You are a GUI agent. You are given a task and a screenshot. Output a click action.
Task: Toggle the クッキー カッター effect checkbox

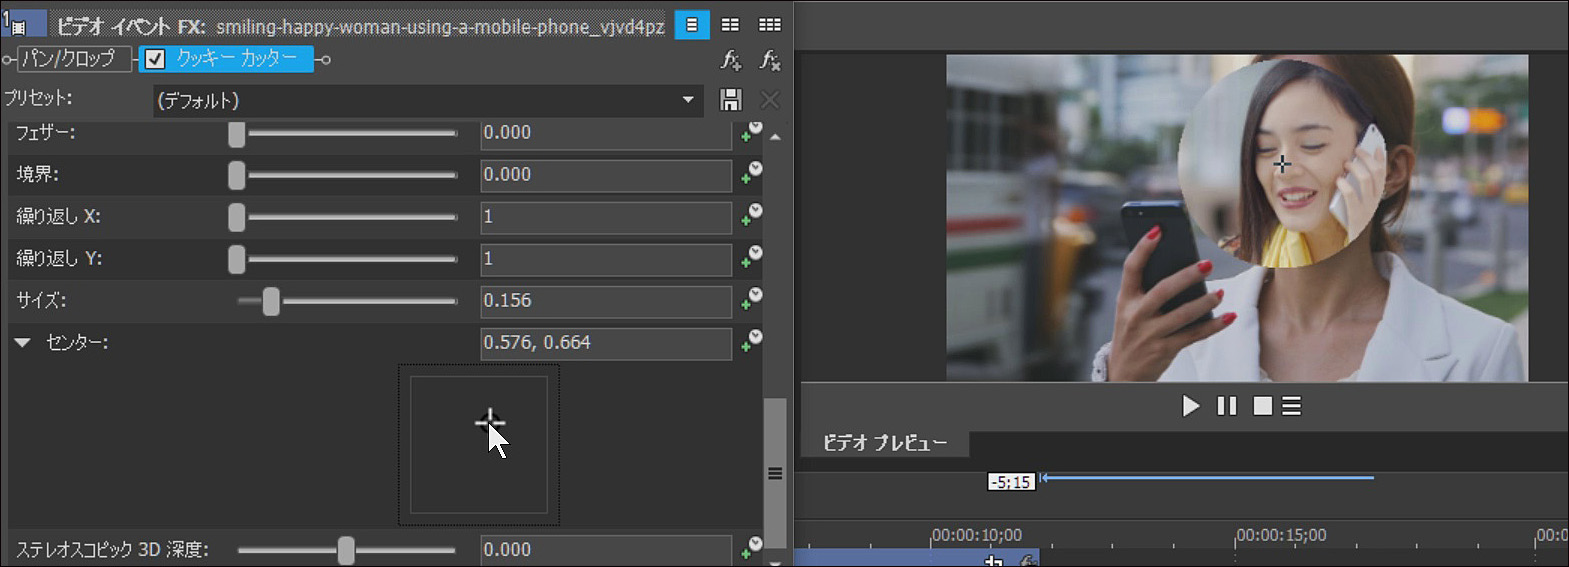click(x=155, y=59)
